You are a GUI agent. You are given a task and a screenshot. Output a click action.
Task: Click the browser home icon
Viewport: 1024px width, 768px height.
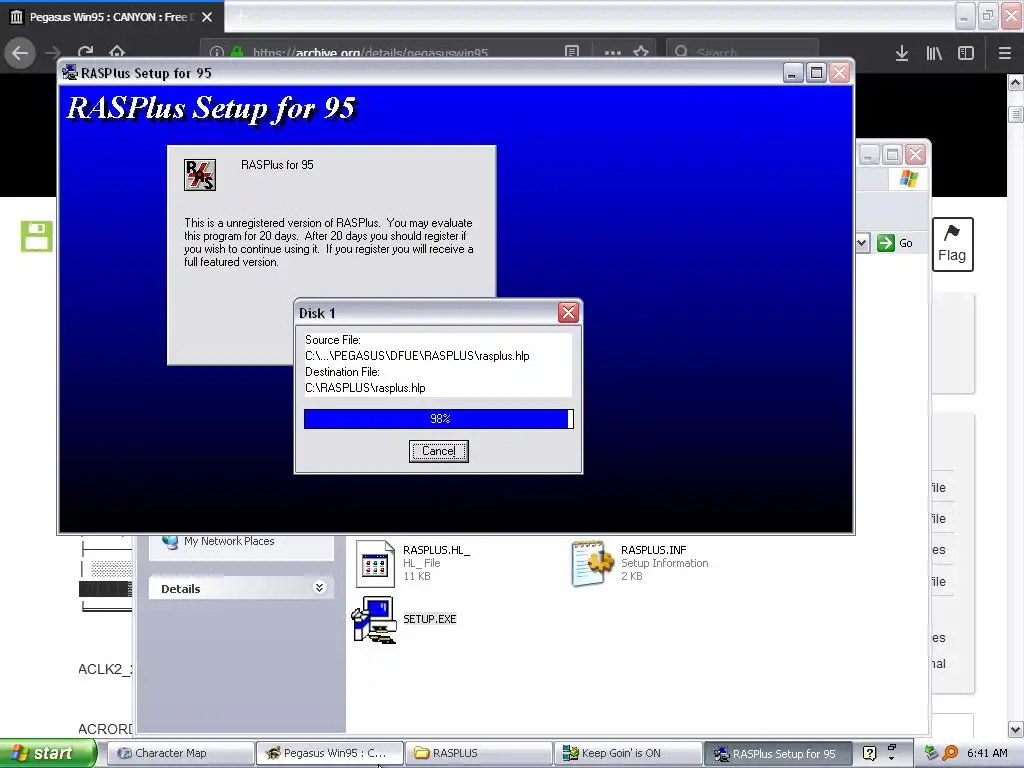(x=117, y=52)
